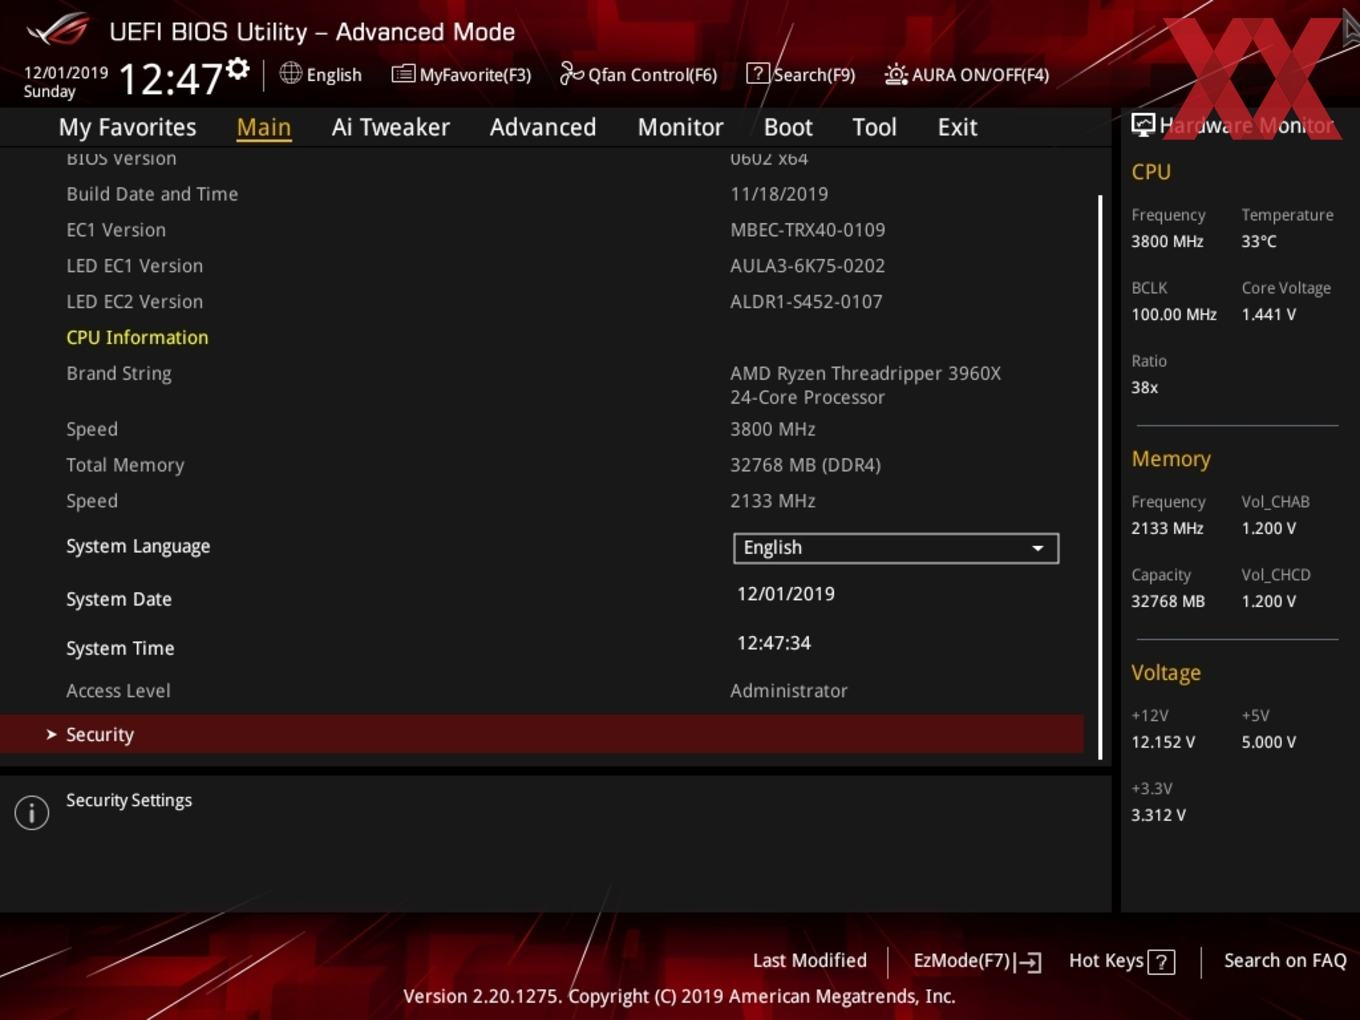Screen dimensions: 1360x1020
Task: Go to the Advanced tab
Action: click(543, 127)
